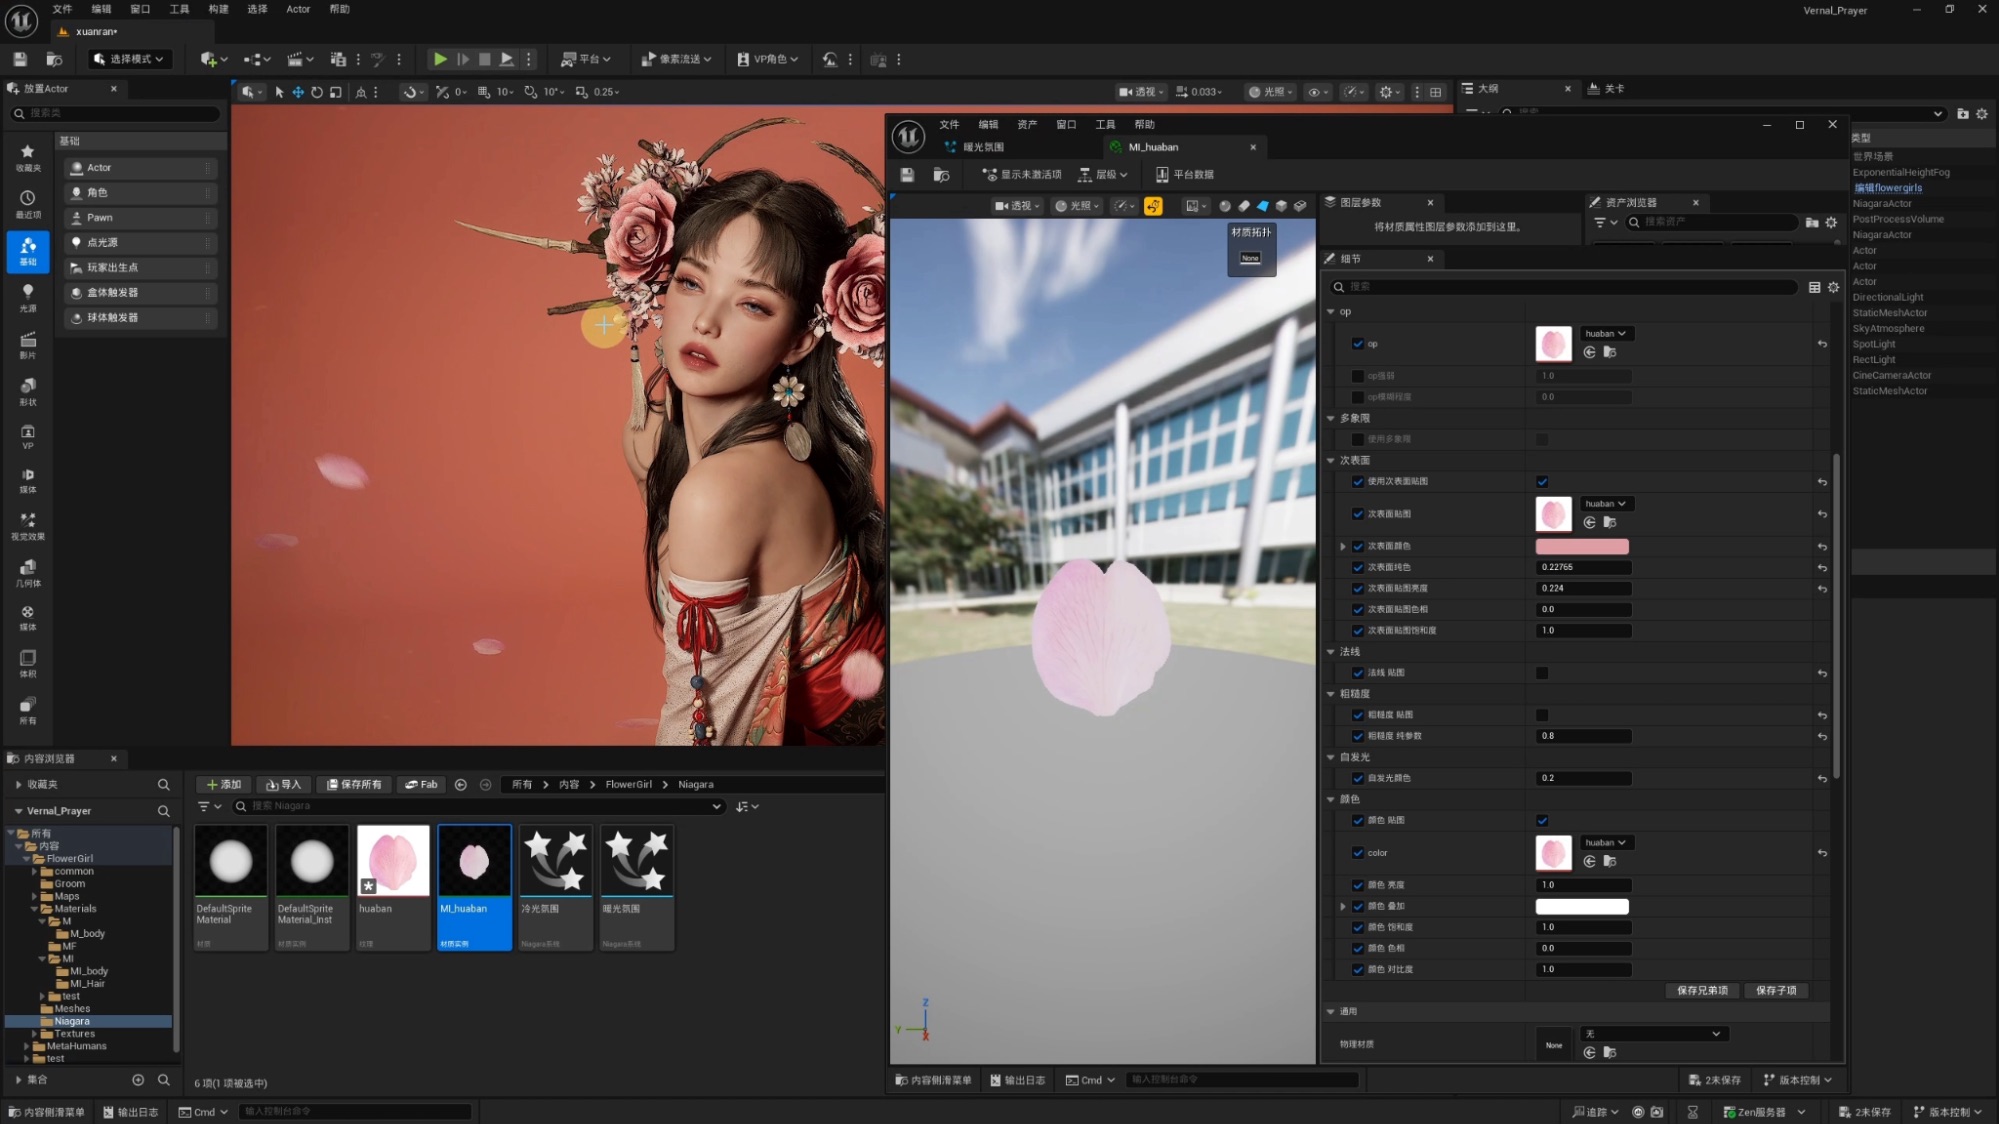
Task: Click the 添加 button in the Content Browser
Action: click(x=223, y=785)
